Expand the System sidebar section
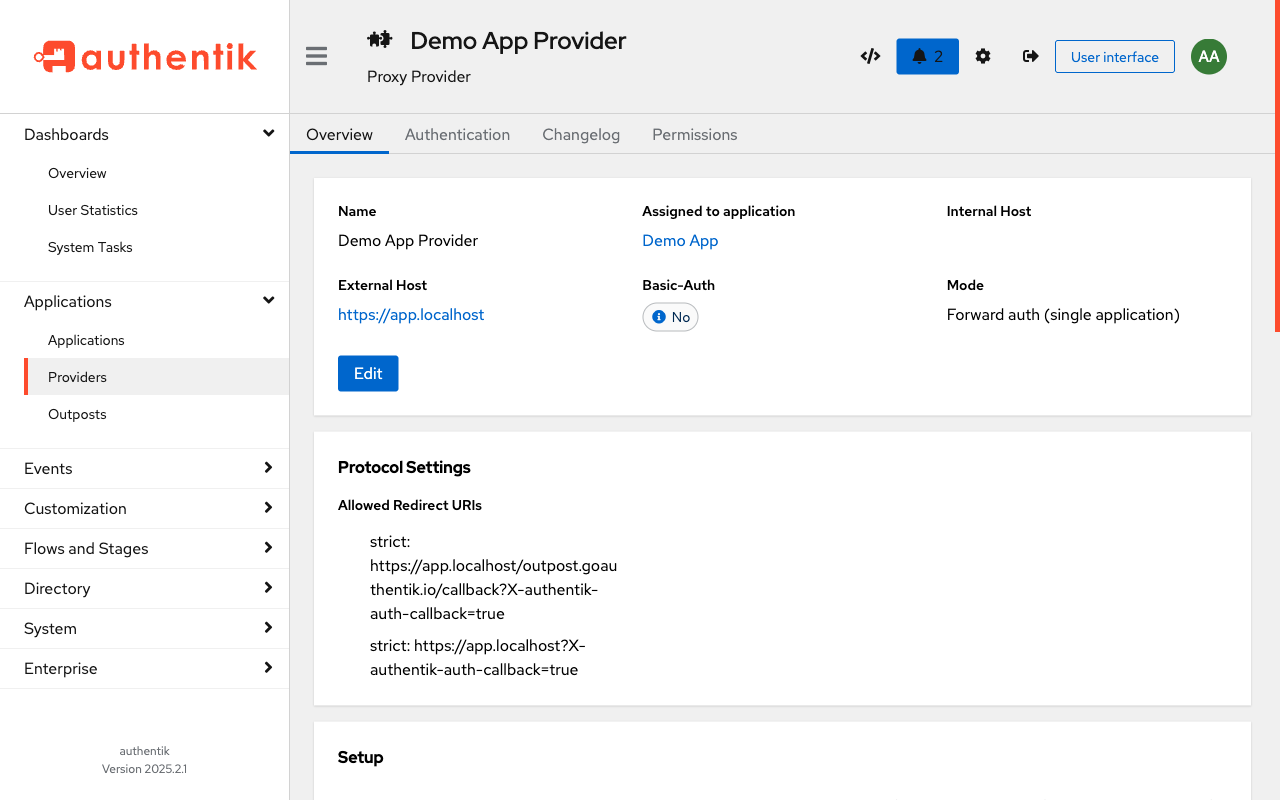1280x800 pixels. (145, 628)
